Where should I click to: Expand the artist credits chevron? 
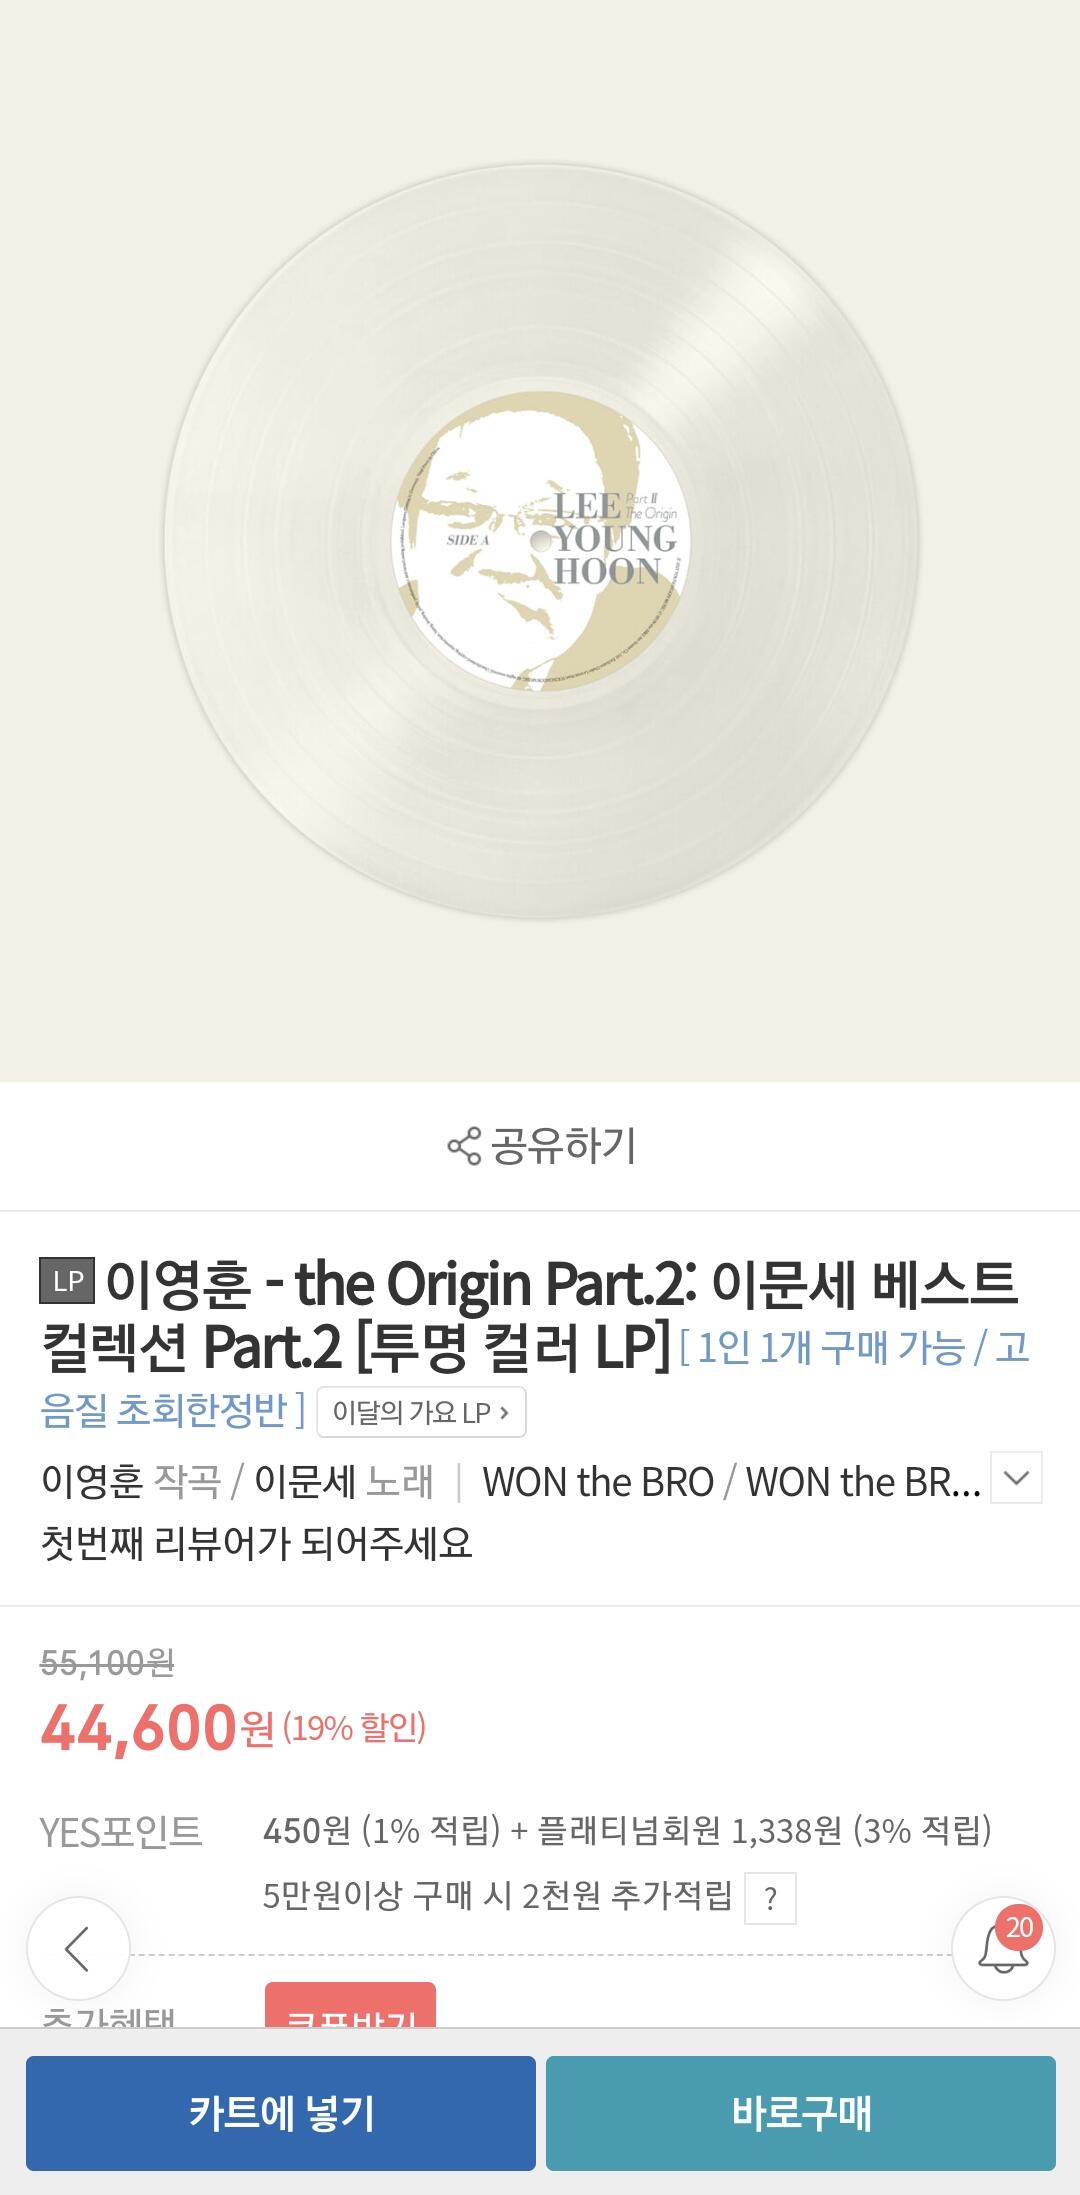(x=1016, y=1477)
